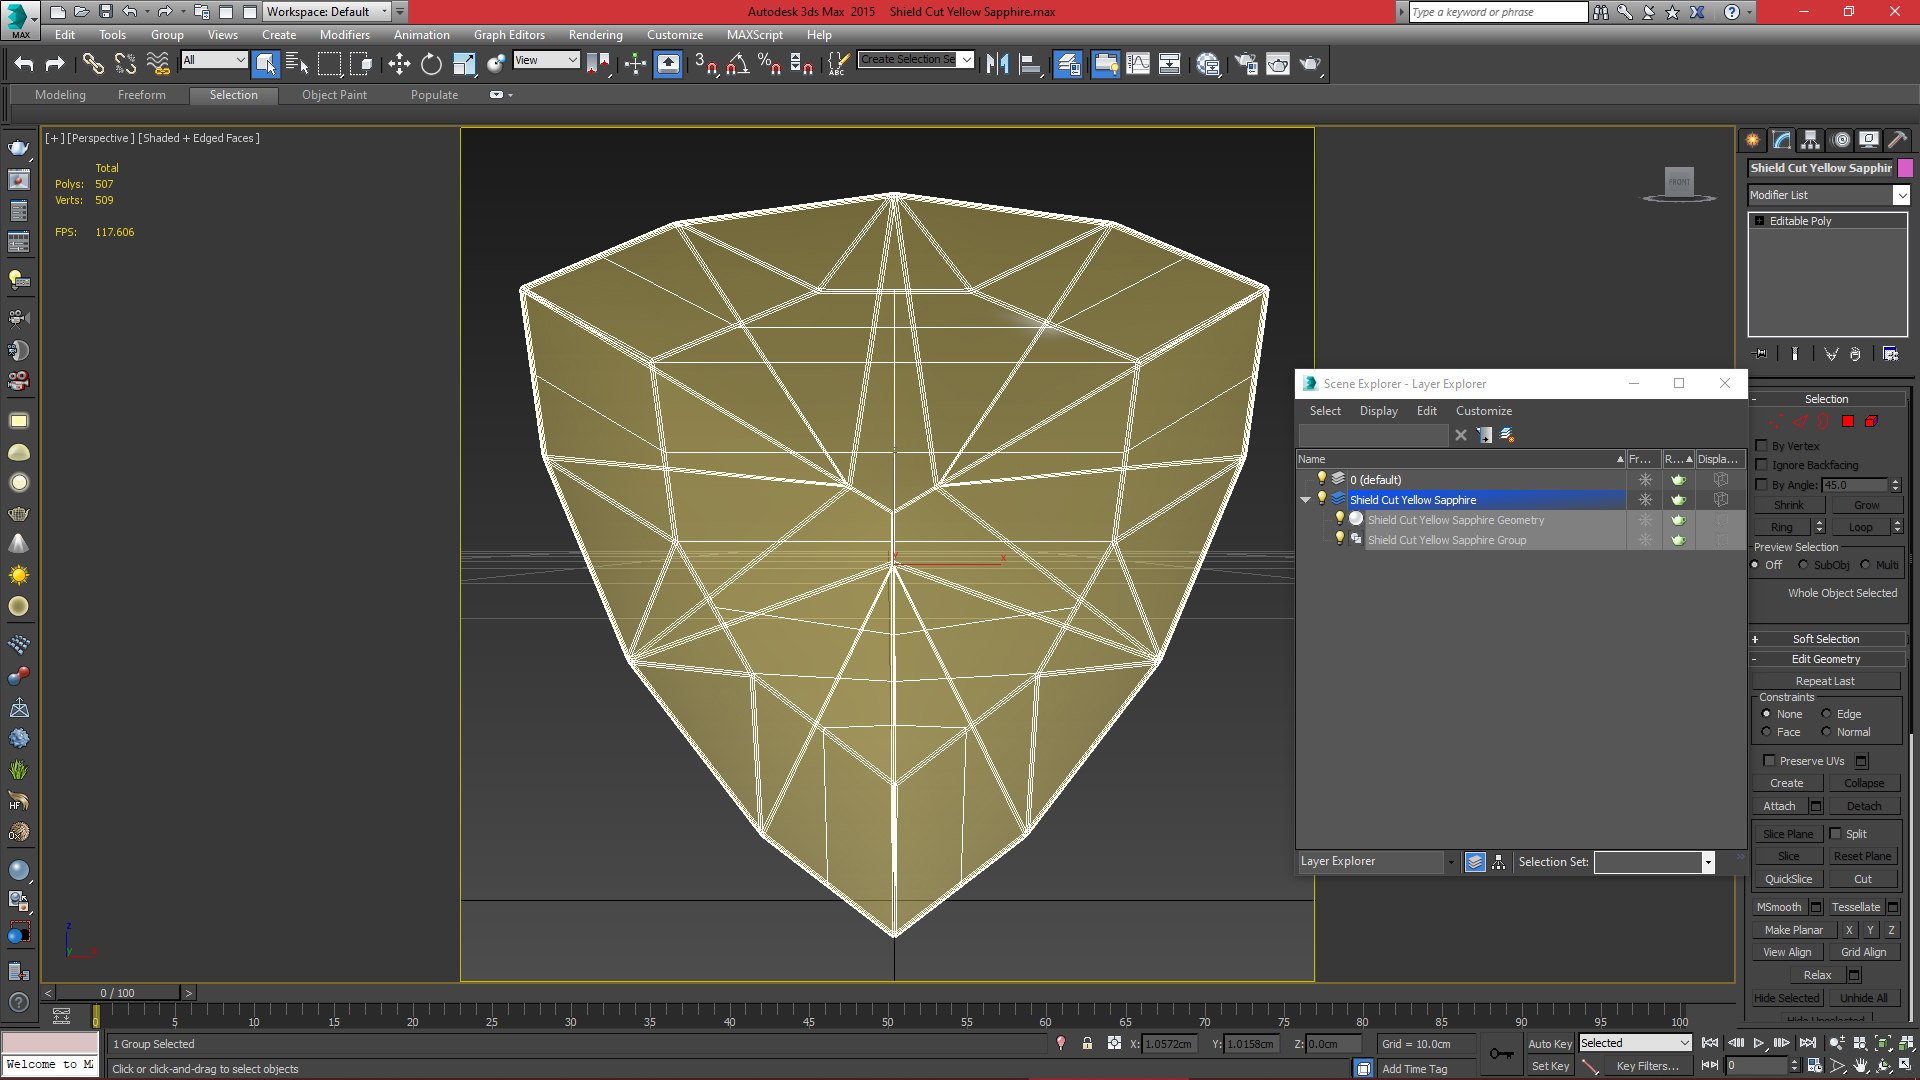Image resolution: width=1920 pixels, height=1080 pixels.
Task: Click the Render teapot icon
Action: [1309, 64]
